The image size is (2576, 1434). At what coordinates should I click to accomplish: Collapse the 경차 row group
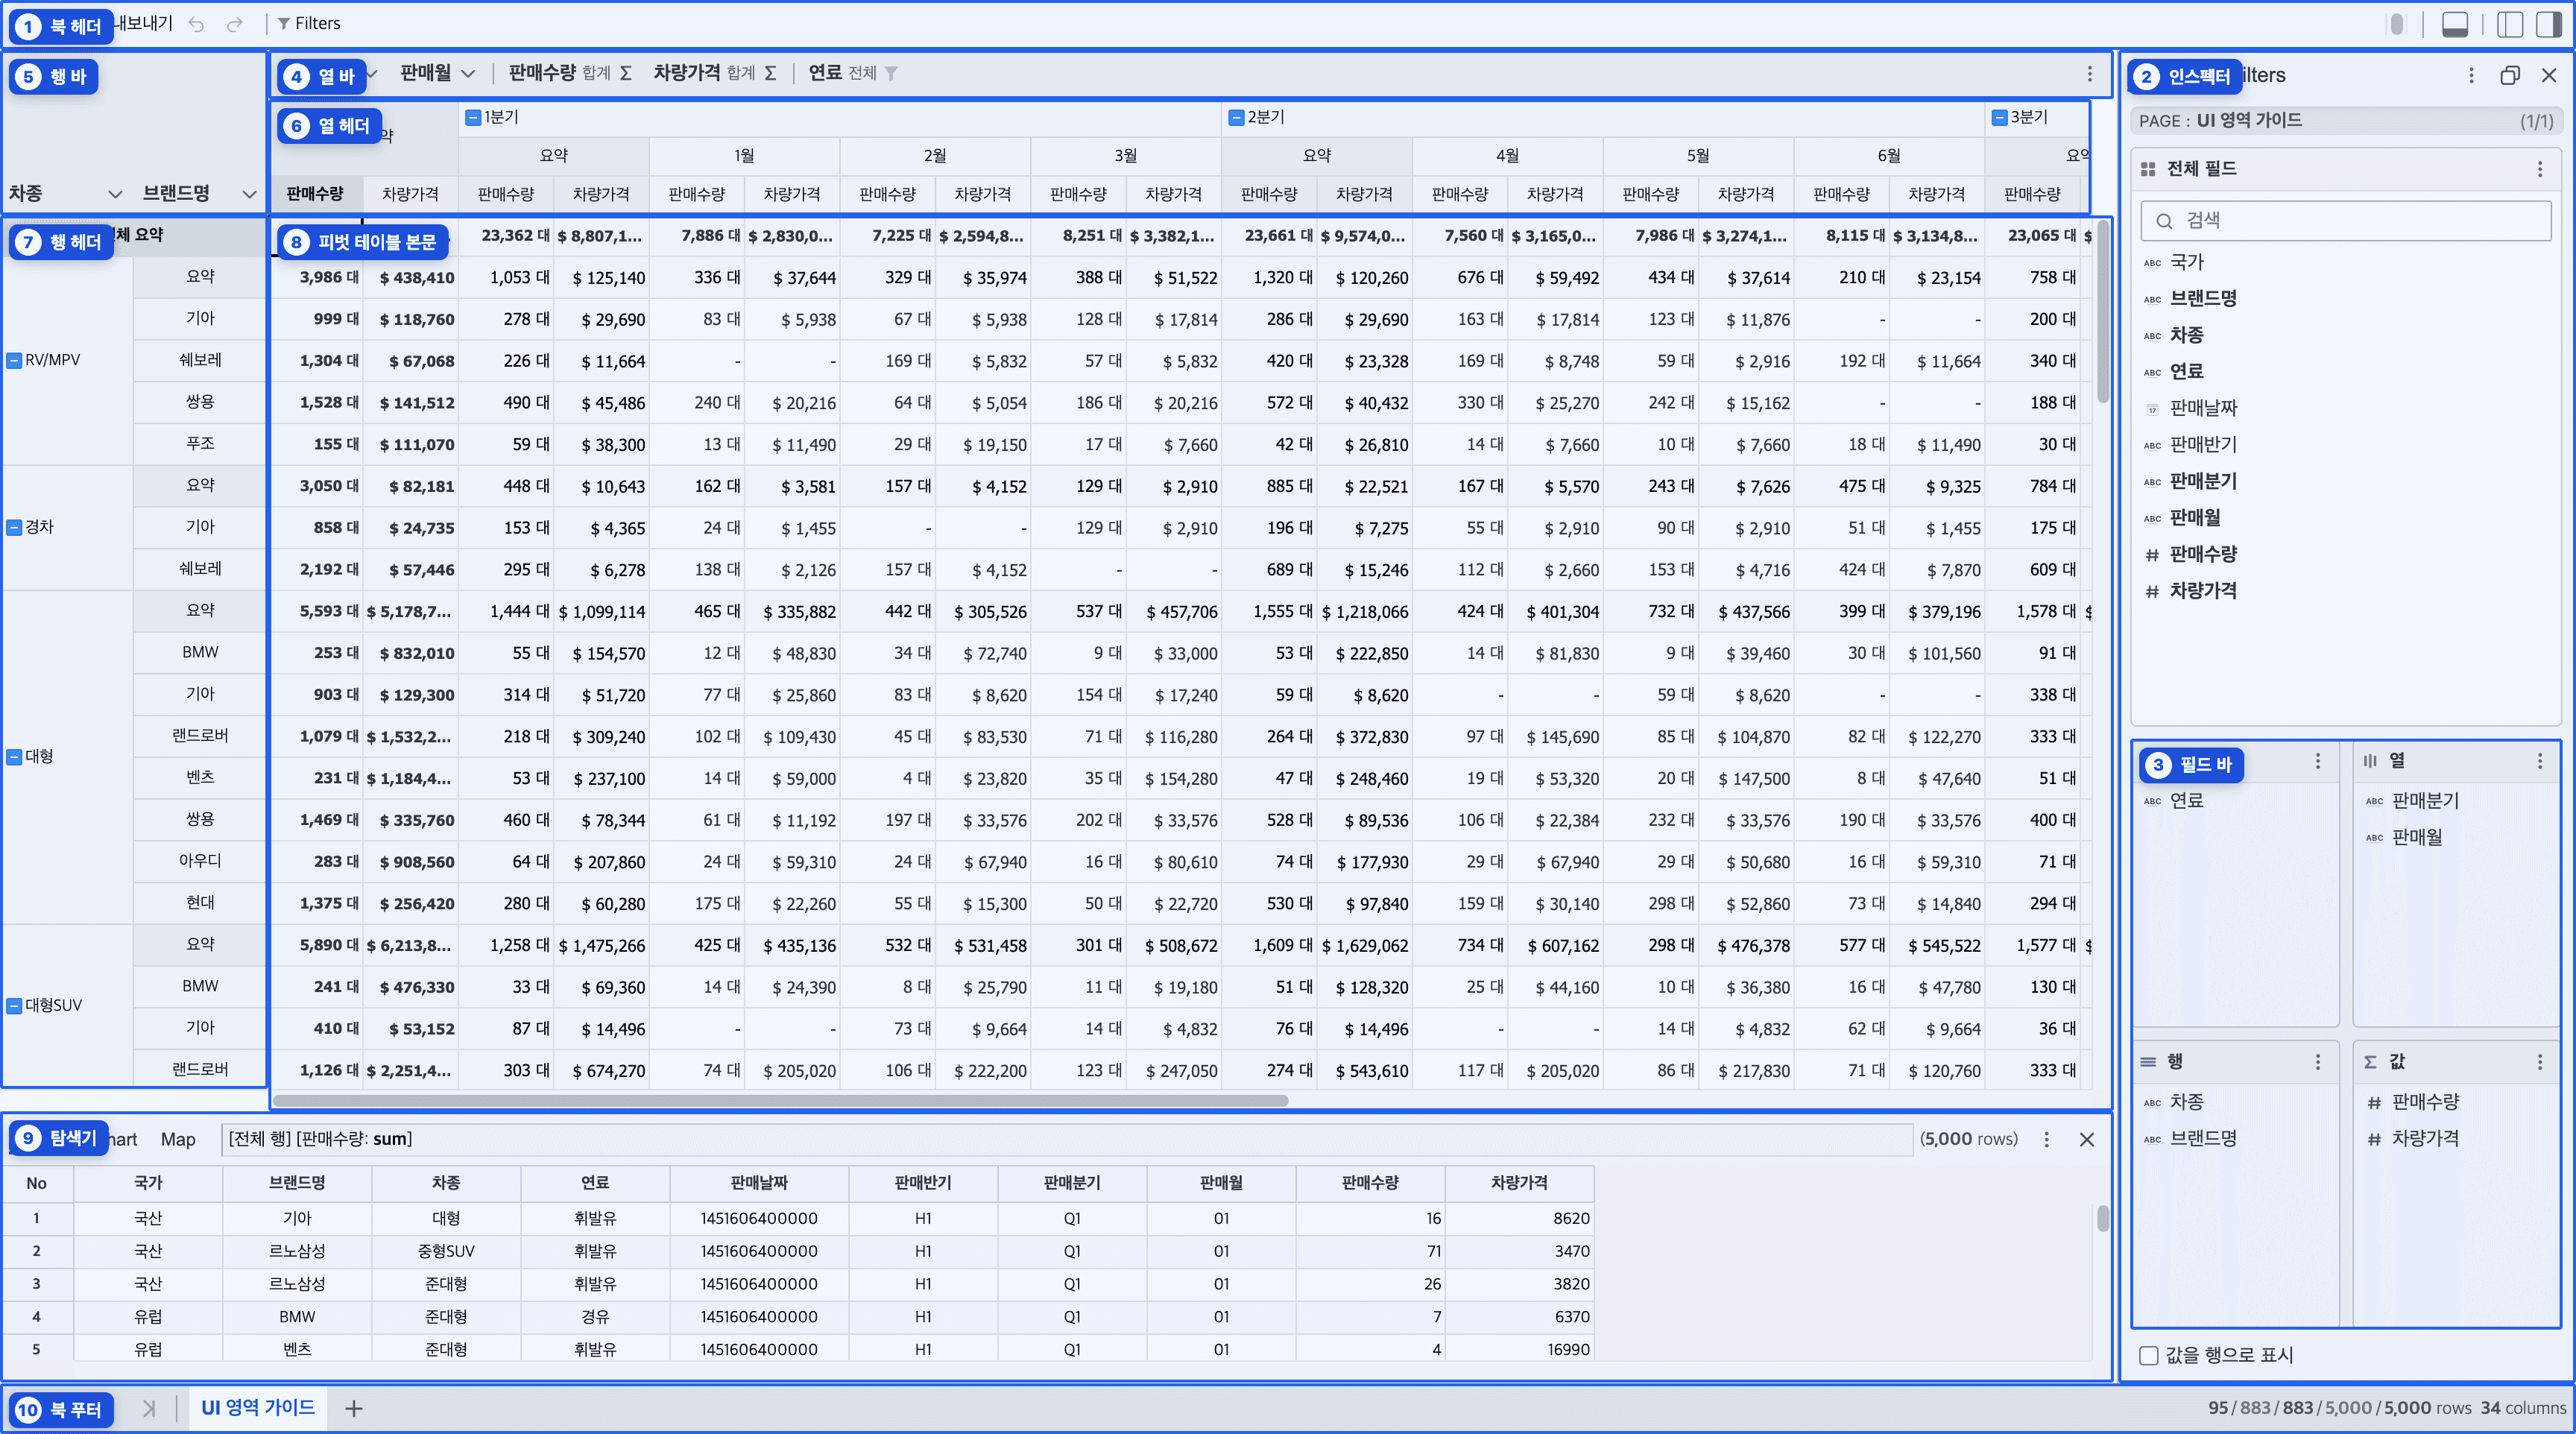(14, 528)
